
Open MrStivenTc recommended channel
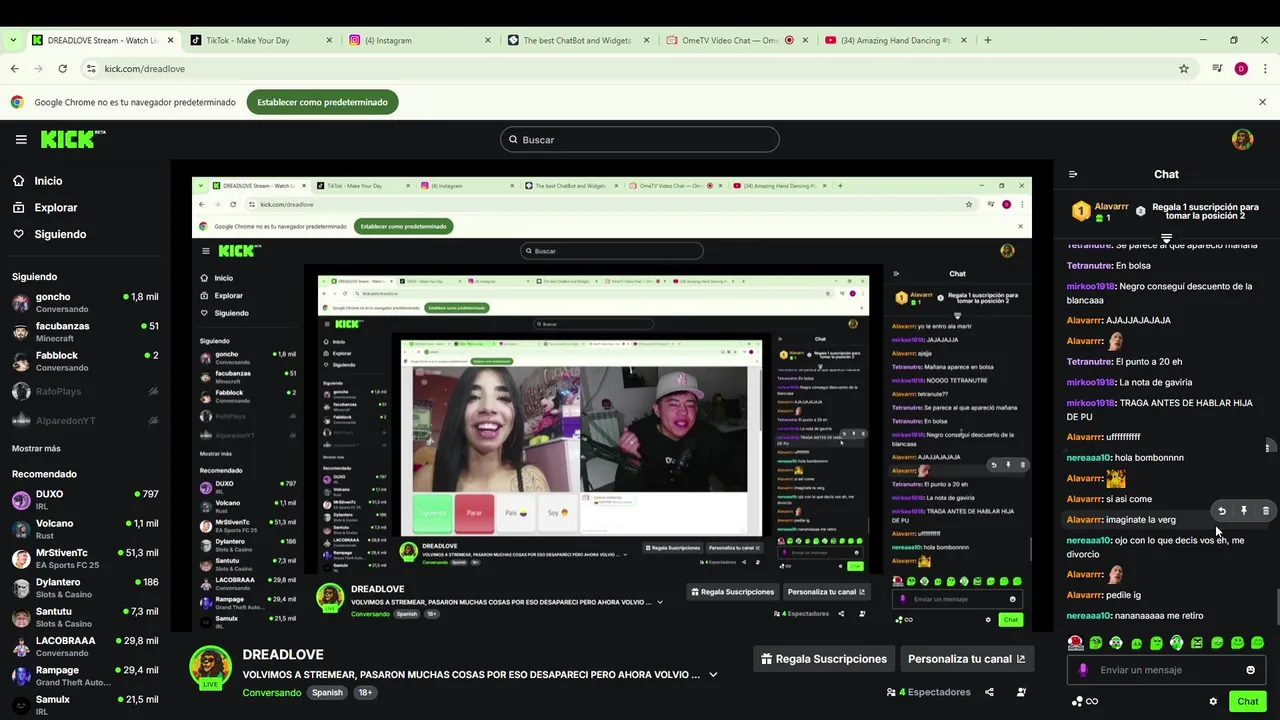tap(85, 558)
